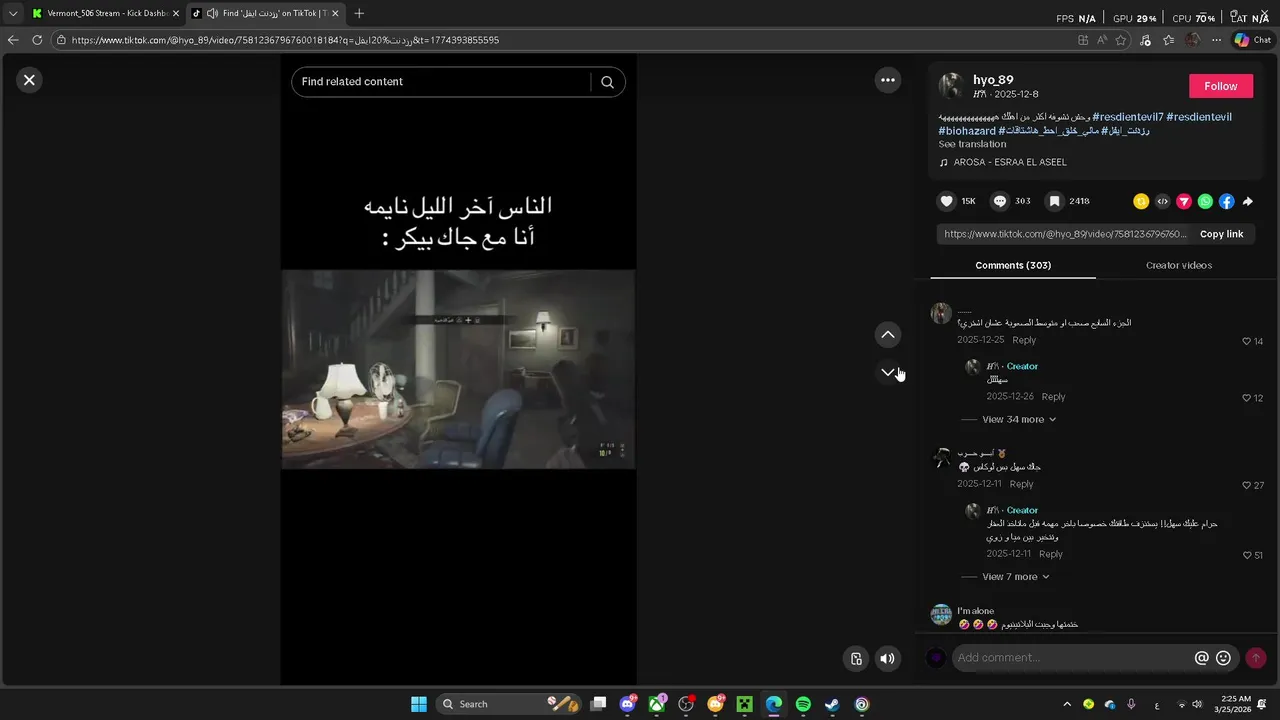The image size is (1280, 720).
Task: Follow the hyo_89 account
Action: coord(1221,86)
